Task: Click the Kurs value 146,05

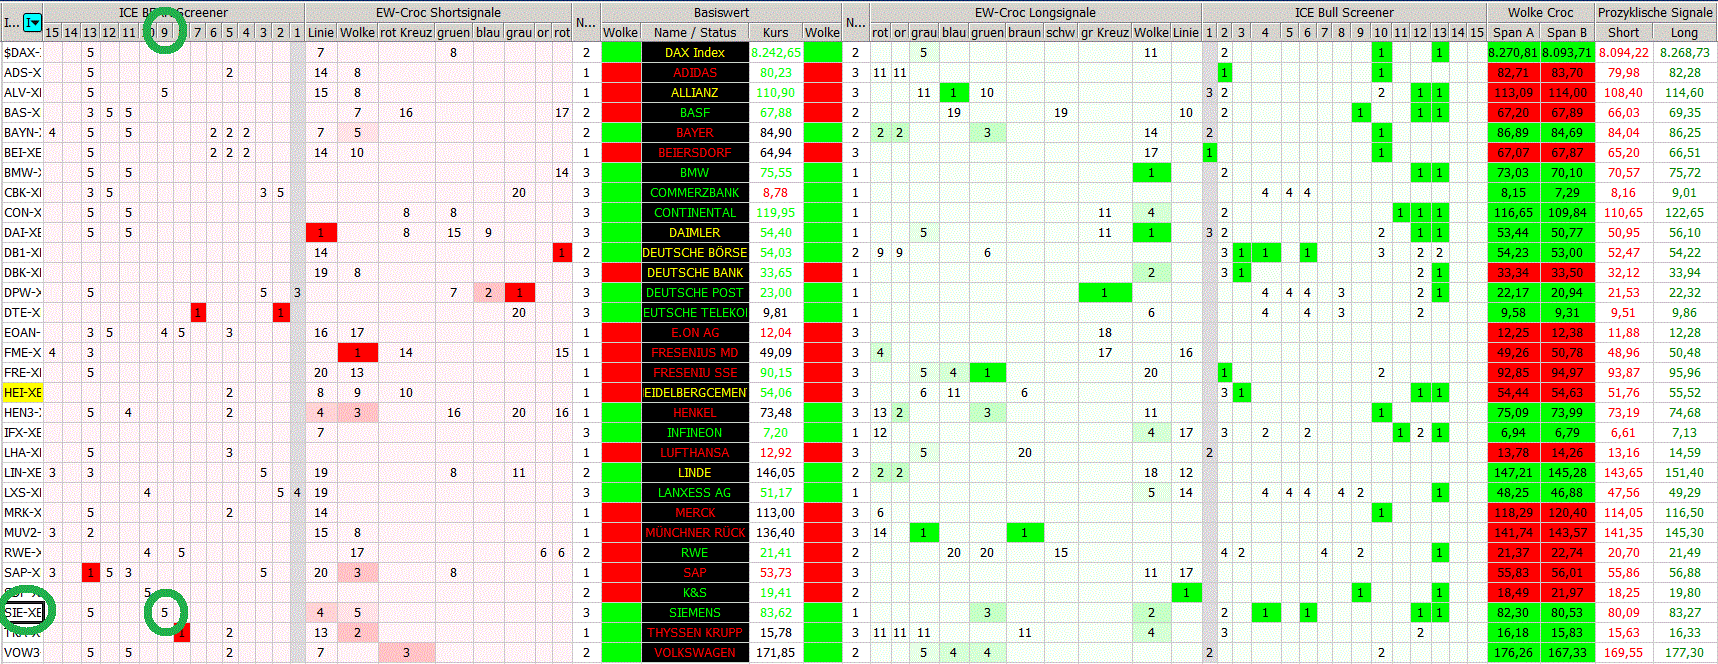Action: [776, 472]
